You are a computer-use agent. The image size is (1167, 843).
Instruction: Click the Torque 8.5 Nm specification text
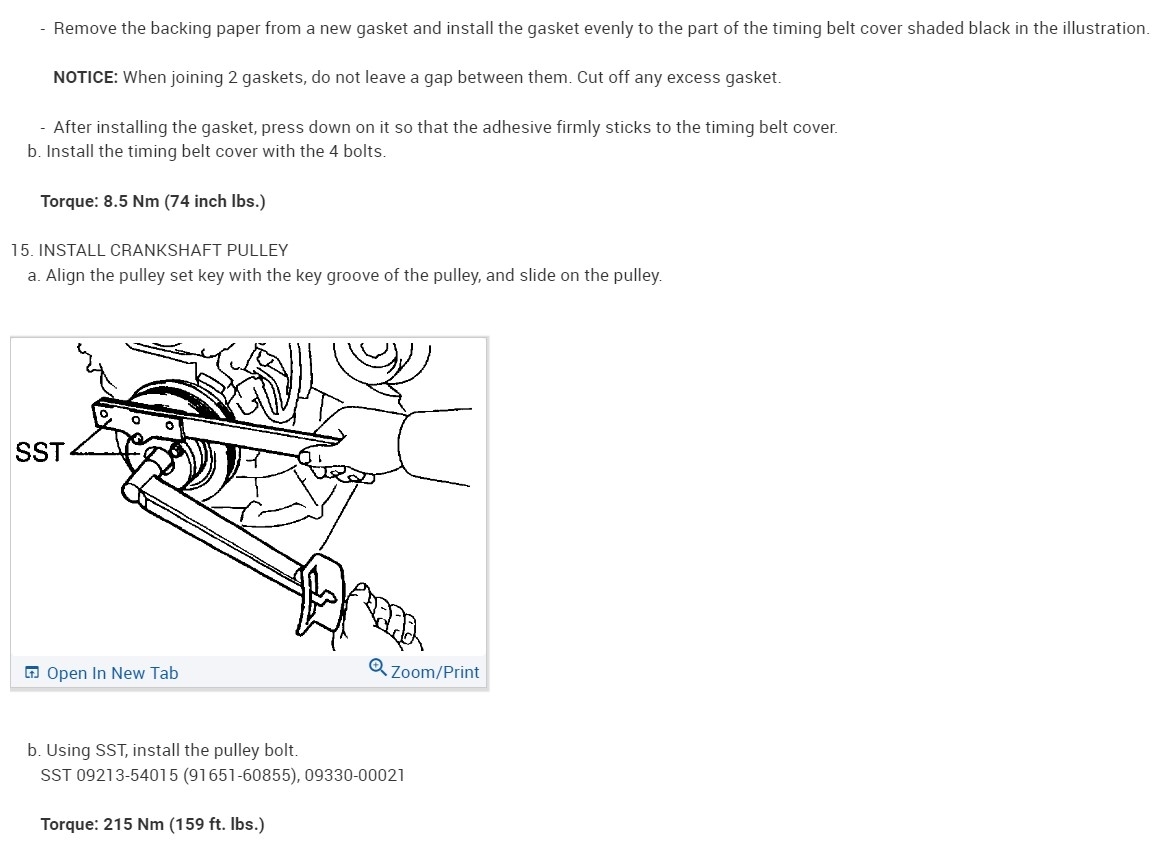pos(153,201)
